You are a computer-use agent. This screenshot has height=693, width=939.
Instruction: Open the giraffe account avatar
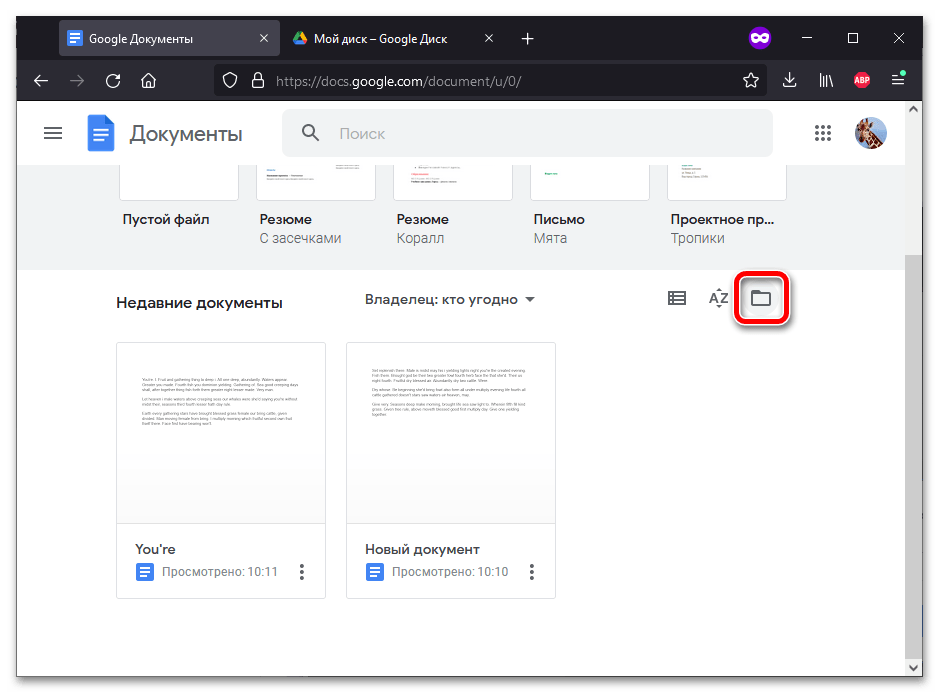point(870,133)
